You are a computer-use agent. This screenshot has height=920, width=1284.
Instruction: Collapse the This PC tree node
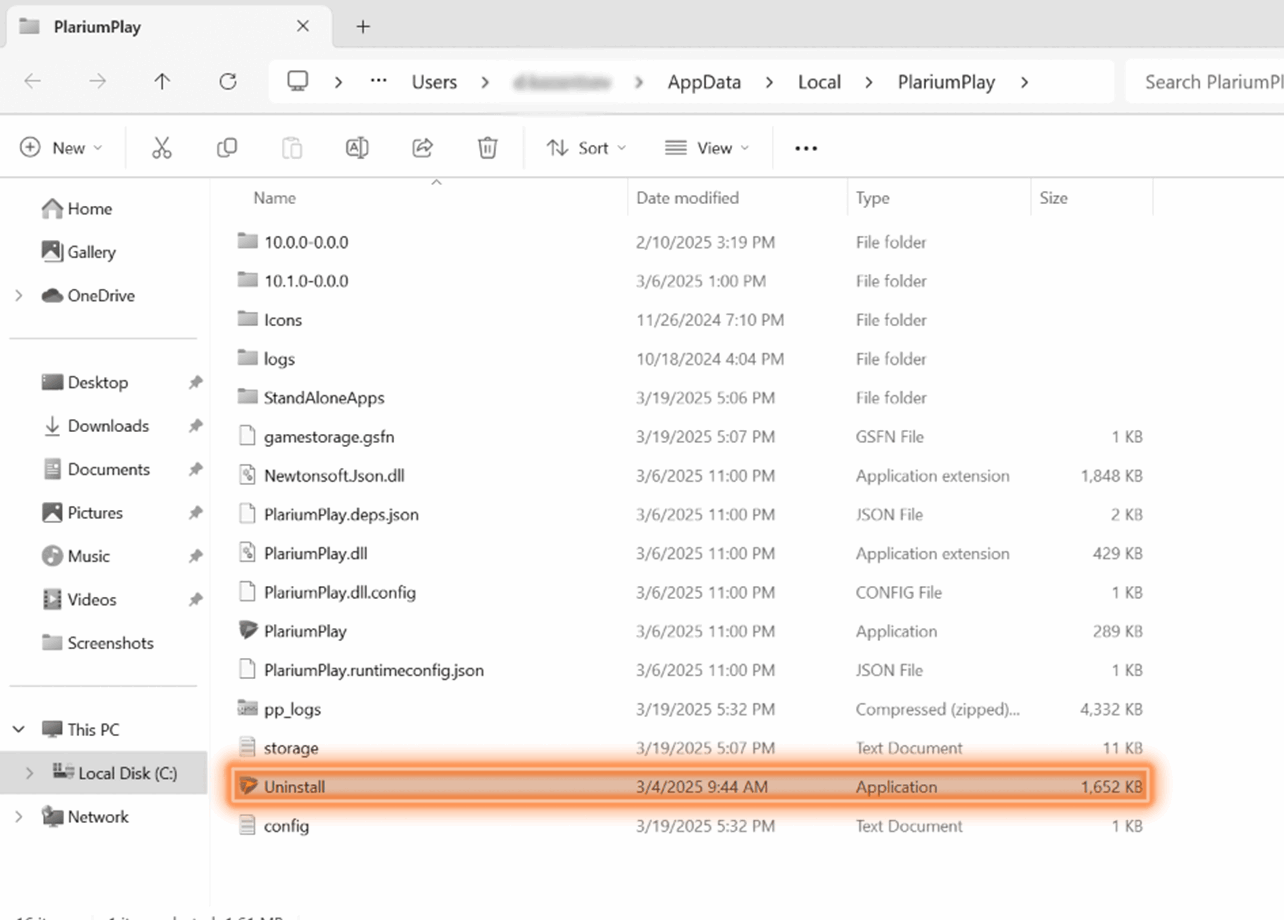pos(19,730)
